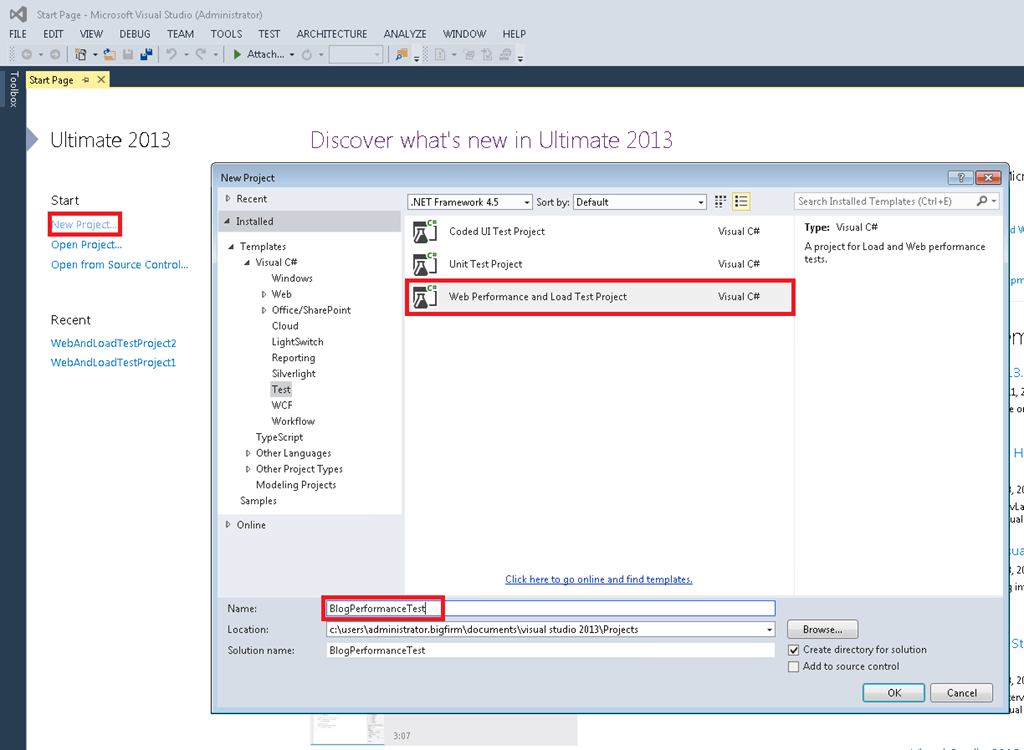Click the New Project toolbar icon
Screen dimensions: 1024x750
coord(81,55)
